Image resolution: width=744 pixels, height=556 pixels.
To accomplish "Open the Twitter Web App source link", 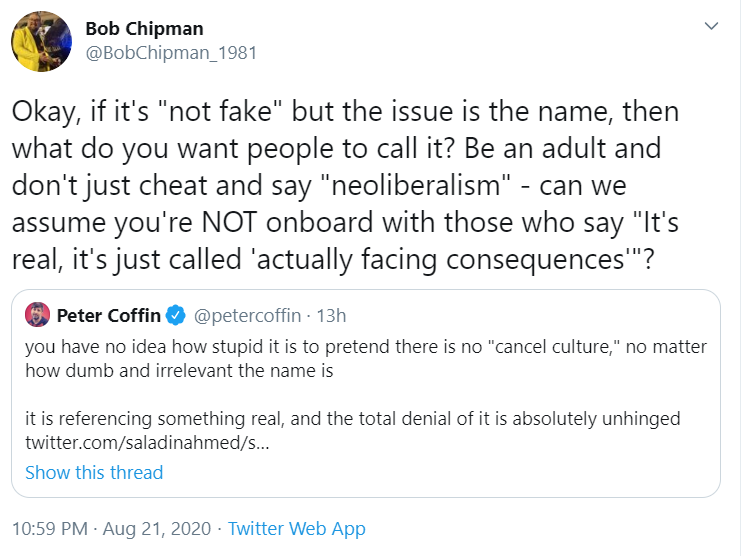I will point(297,528).
